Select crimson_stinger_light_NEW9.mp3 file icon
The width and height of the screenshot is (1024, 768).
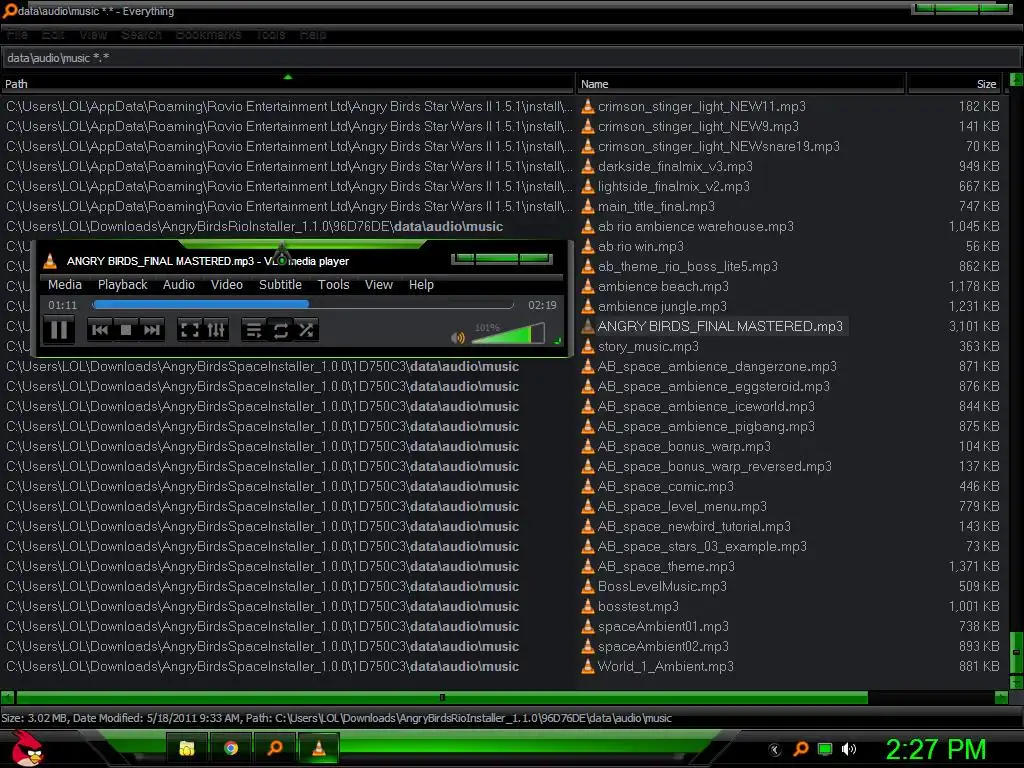[588, 127]
